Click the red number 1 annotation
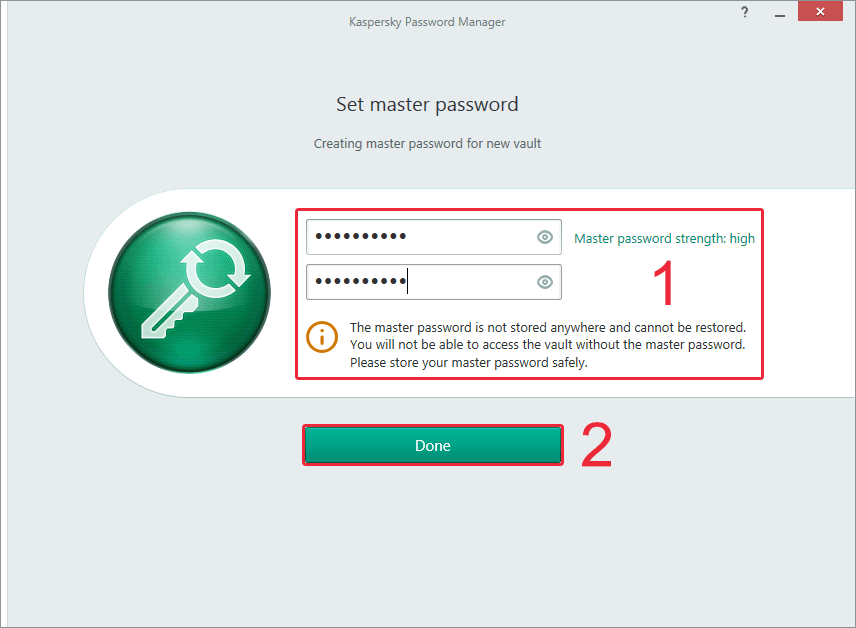This screenshot has height=628, width=856. 664,283
